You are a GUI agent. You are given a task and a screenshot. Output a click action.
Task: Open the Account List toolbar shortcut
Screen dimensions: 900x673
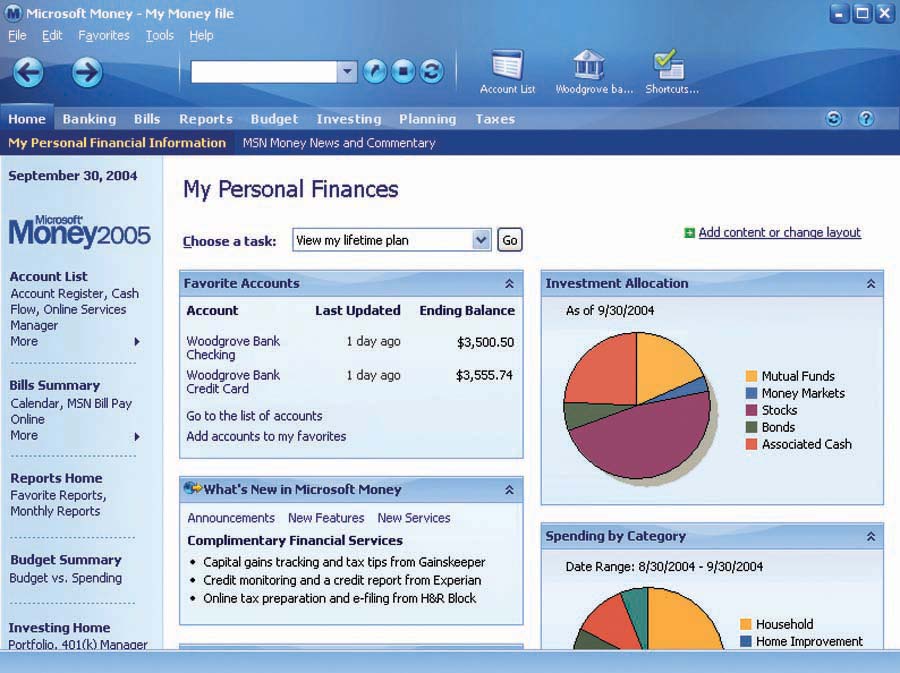pos(507,72)
